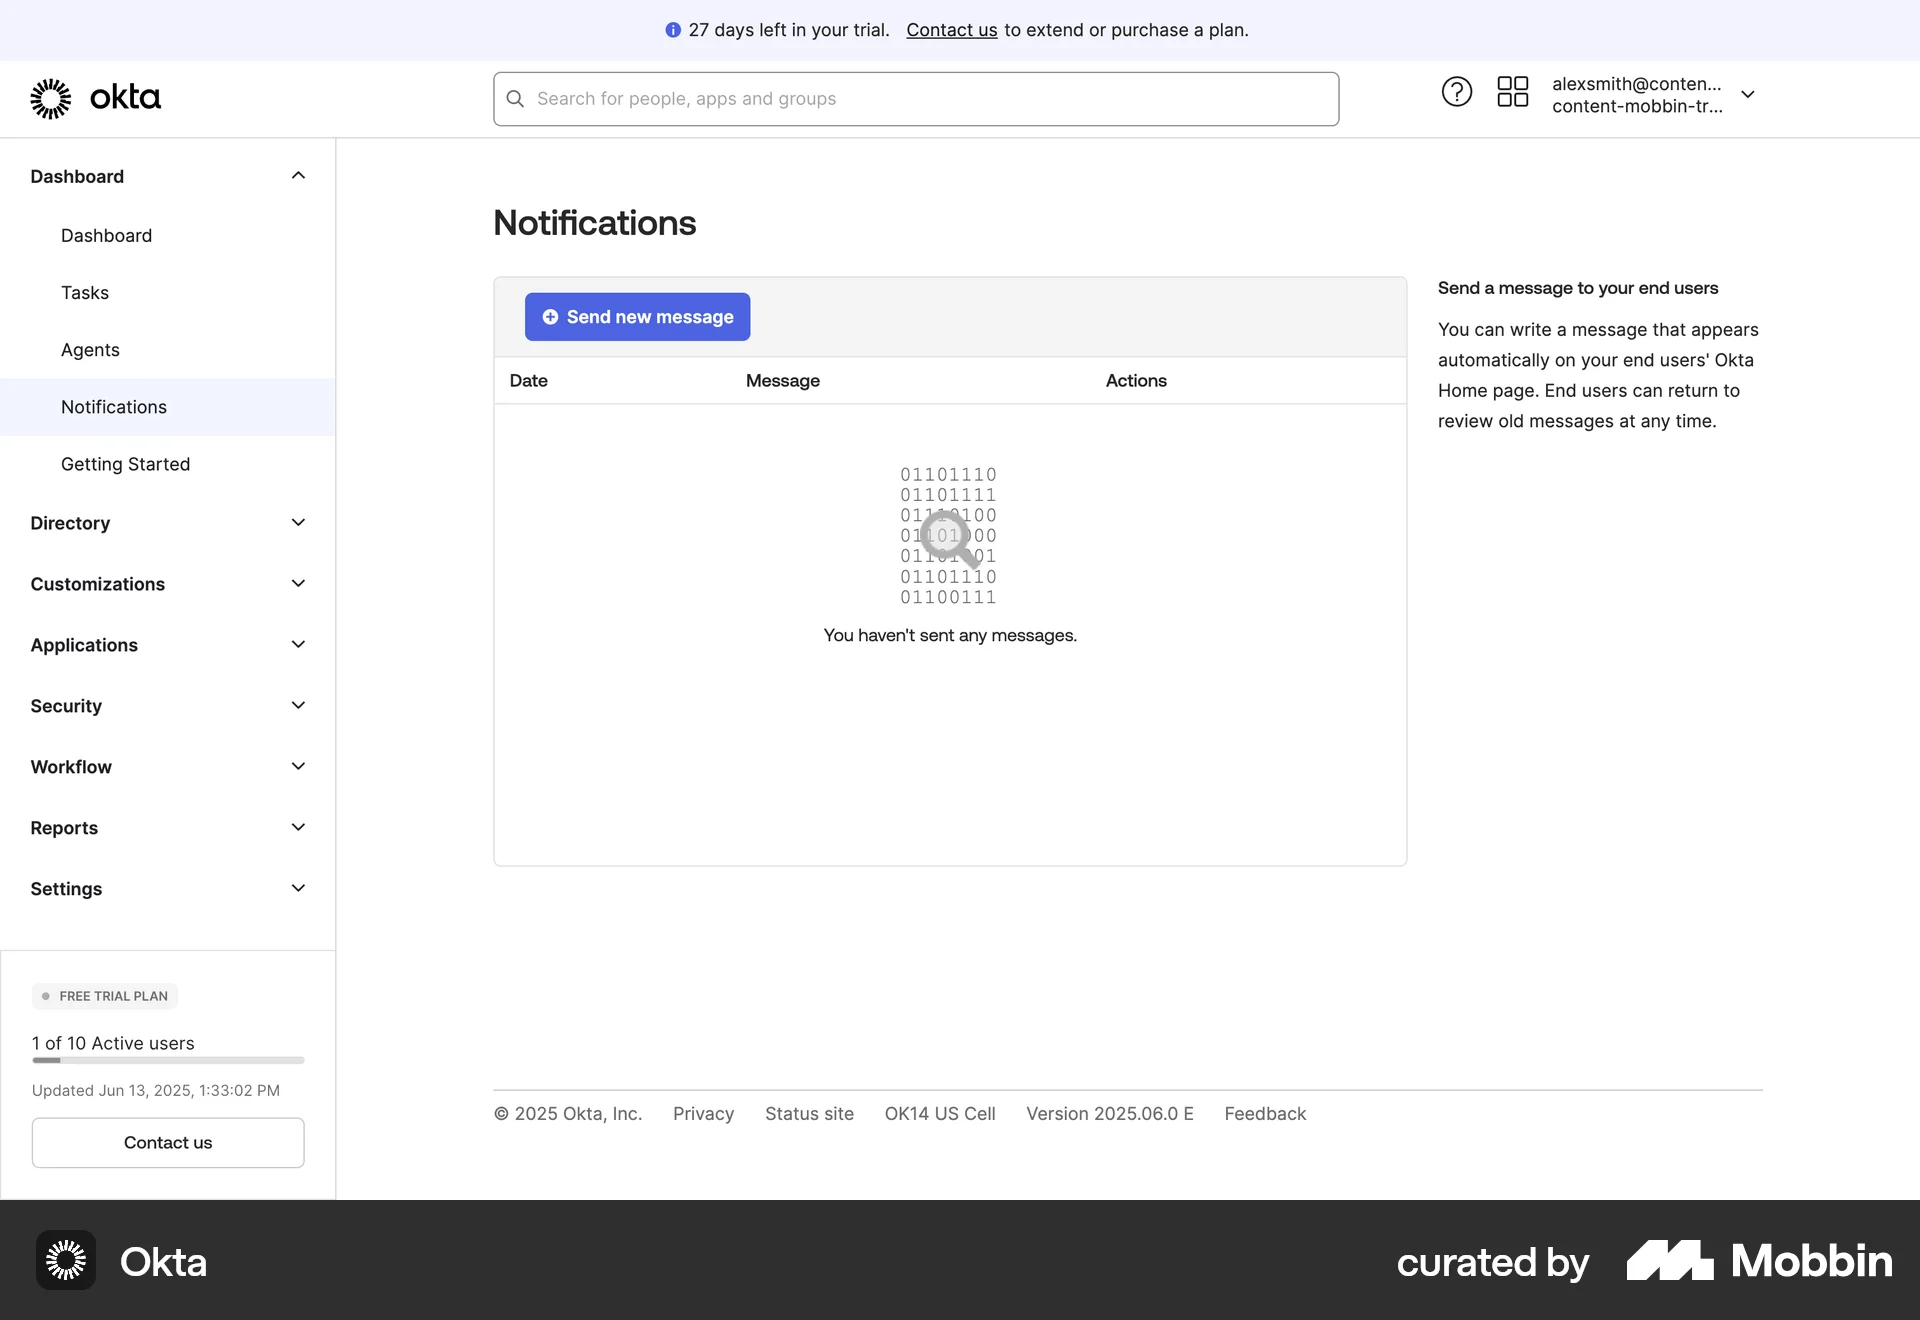Click the Mobbin logo in the footer
Screen dimensions: 1920x1320
[x=1758, y=1261]
